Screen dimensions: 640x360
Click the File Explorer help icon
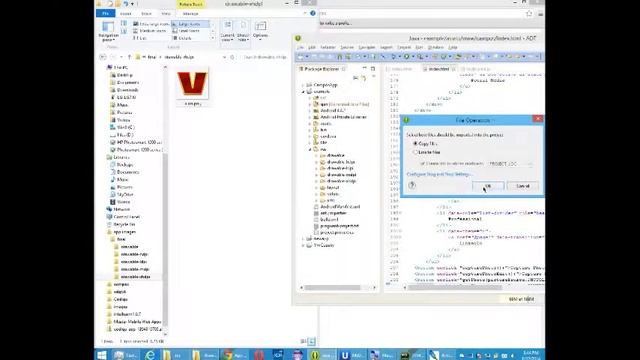(x=313, y=13)
